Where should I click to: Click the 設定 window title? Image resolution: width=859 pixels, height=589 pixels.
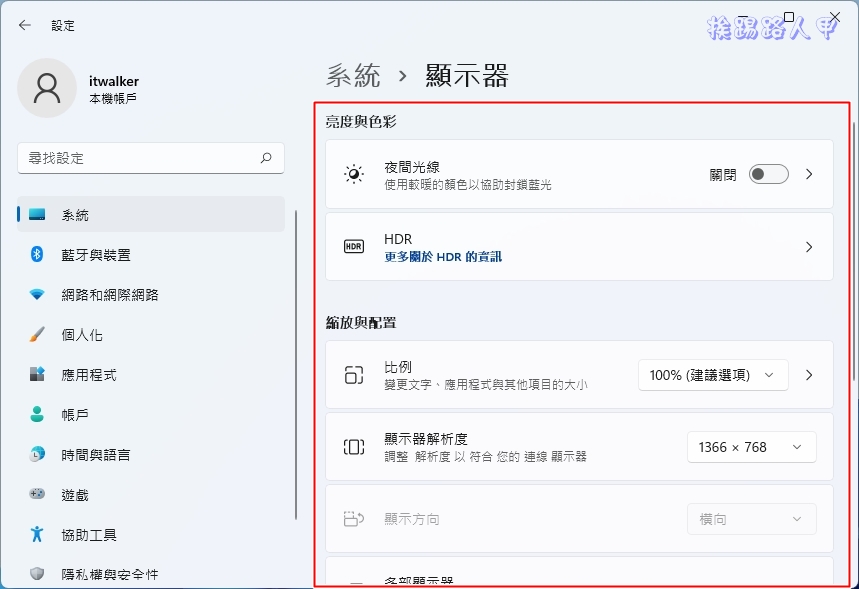click(x=63, y=25)
